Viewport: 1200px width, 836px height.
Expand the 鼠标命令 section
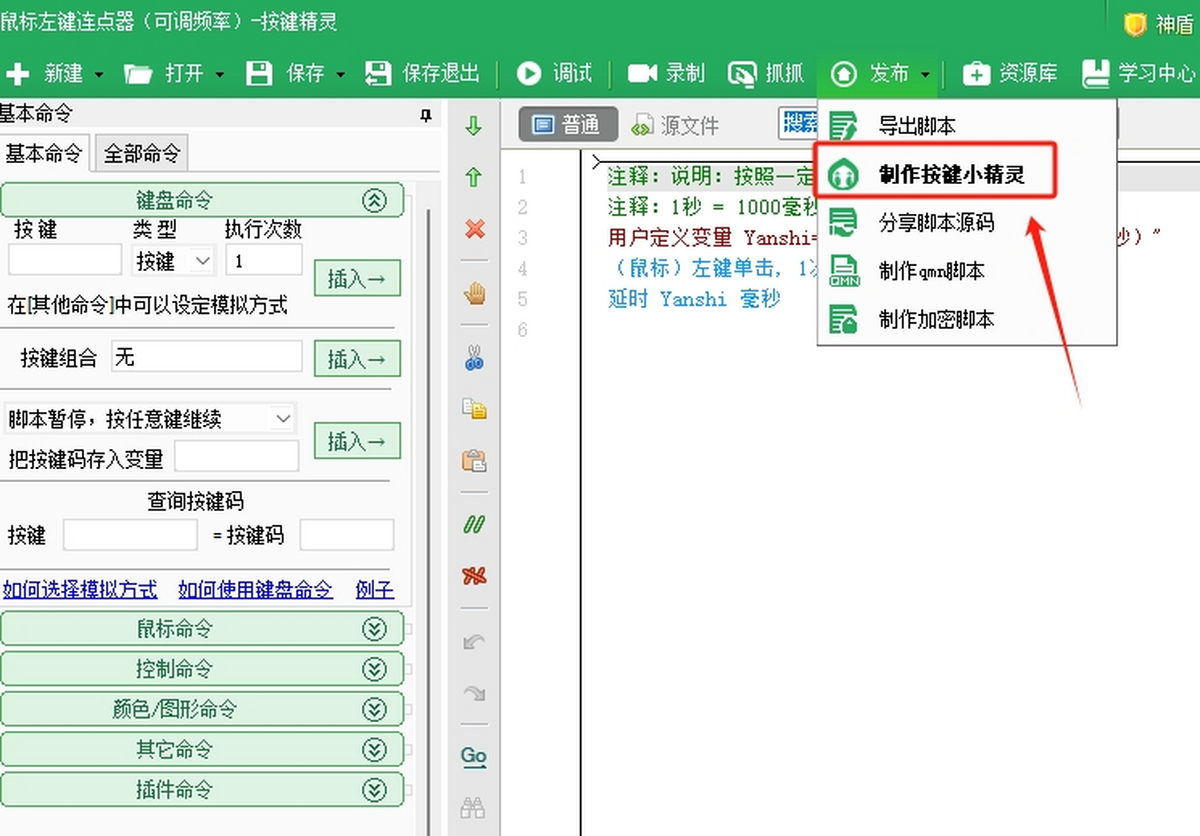pos(374,629)
